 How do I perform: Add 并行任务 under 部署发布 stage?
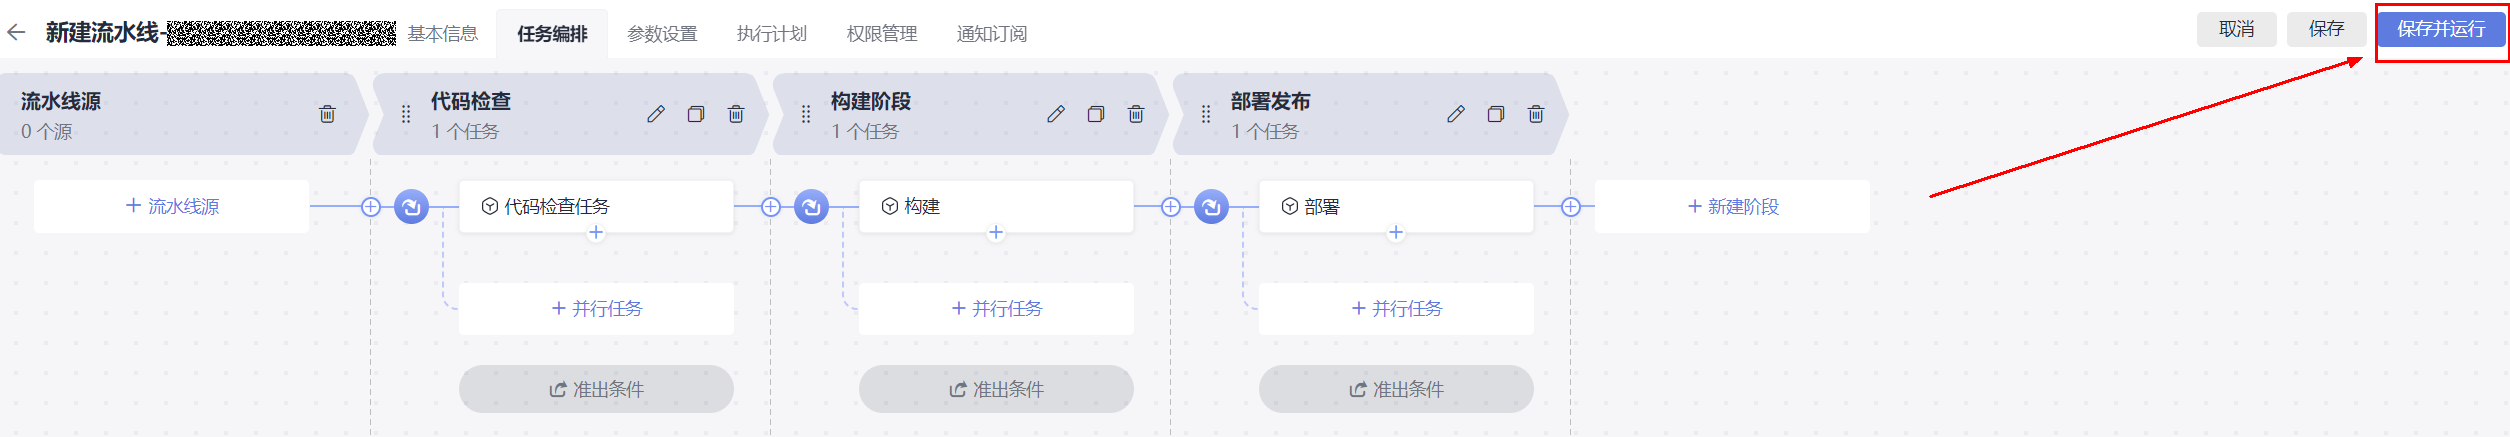pos(1396,308)
